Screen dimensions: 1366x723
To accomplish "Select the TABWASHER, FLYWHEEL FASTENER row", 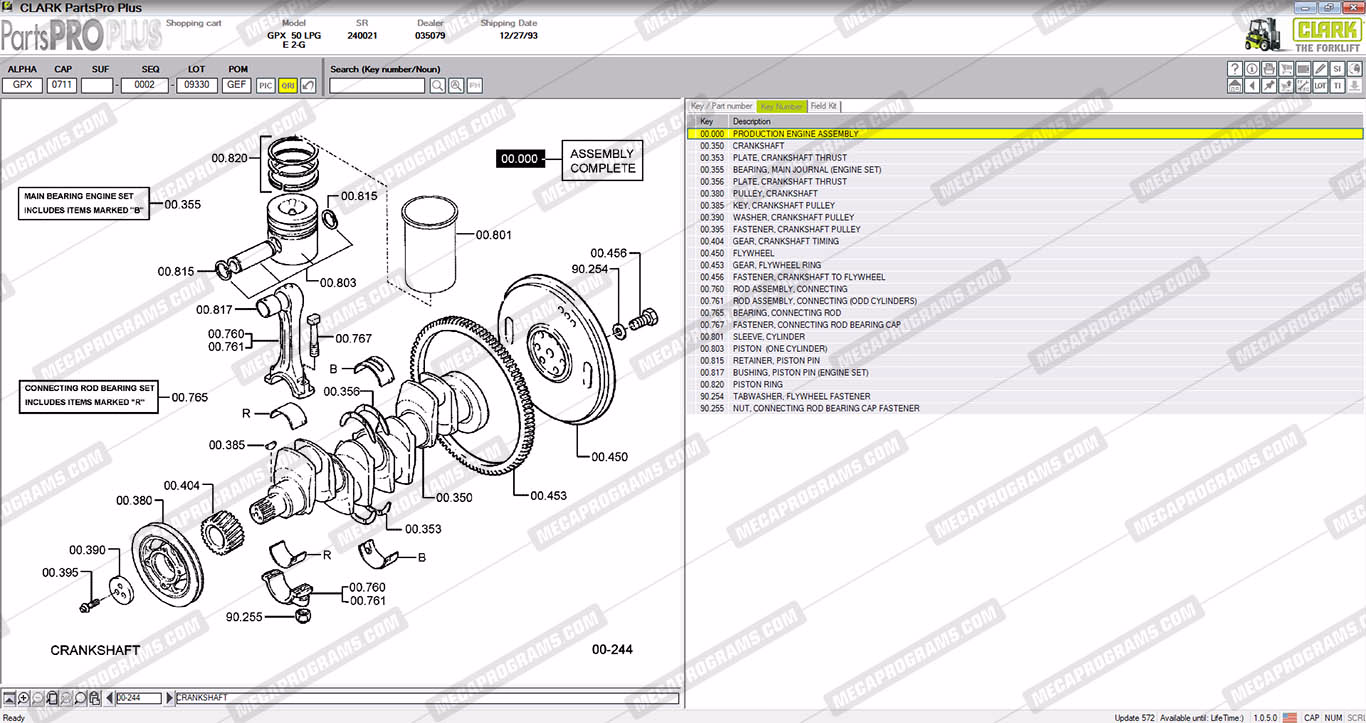I will click(x=1025, y=397).
